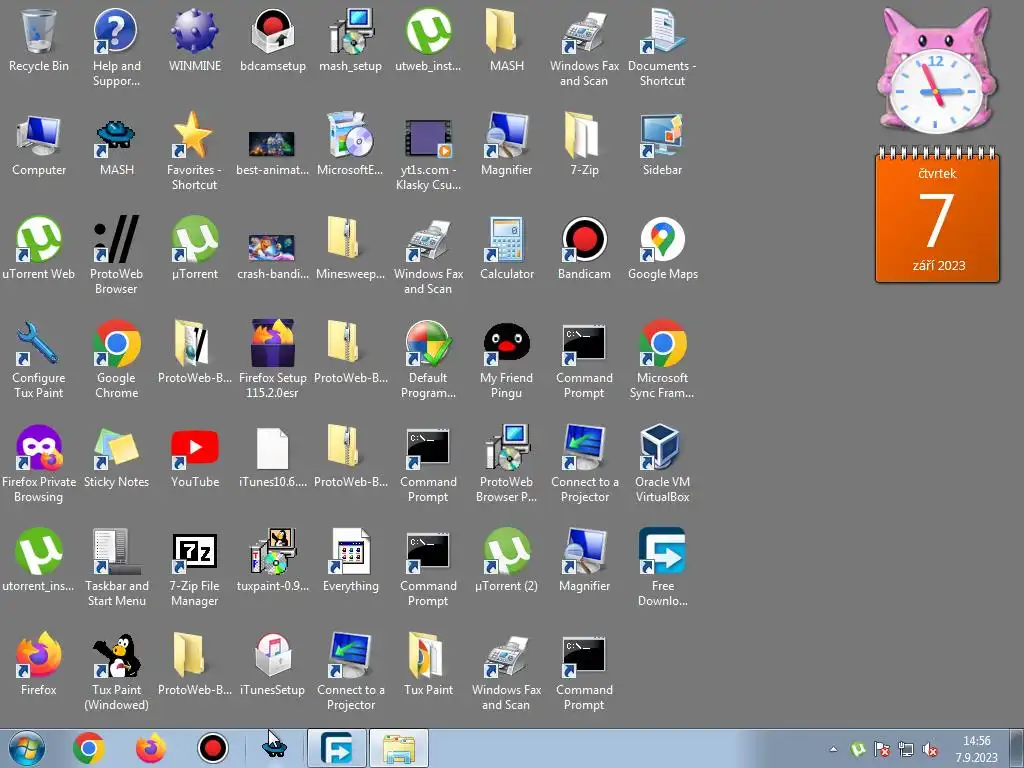This screenshot has width=1024, height=768.
Task: Select the Microsoft Sync Framework shortcut
Action: 662,343
